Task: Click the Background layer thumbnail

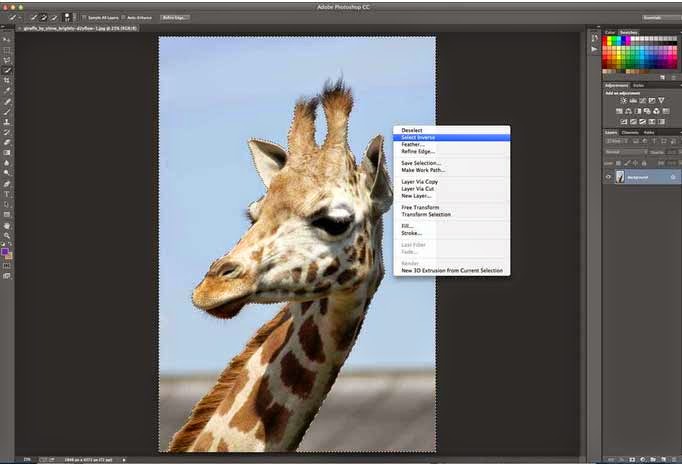Action: click(620, 177)
